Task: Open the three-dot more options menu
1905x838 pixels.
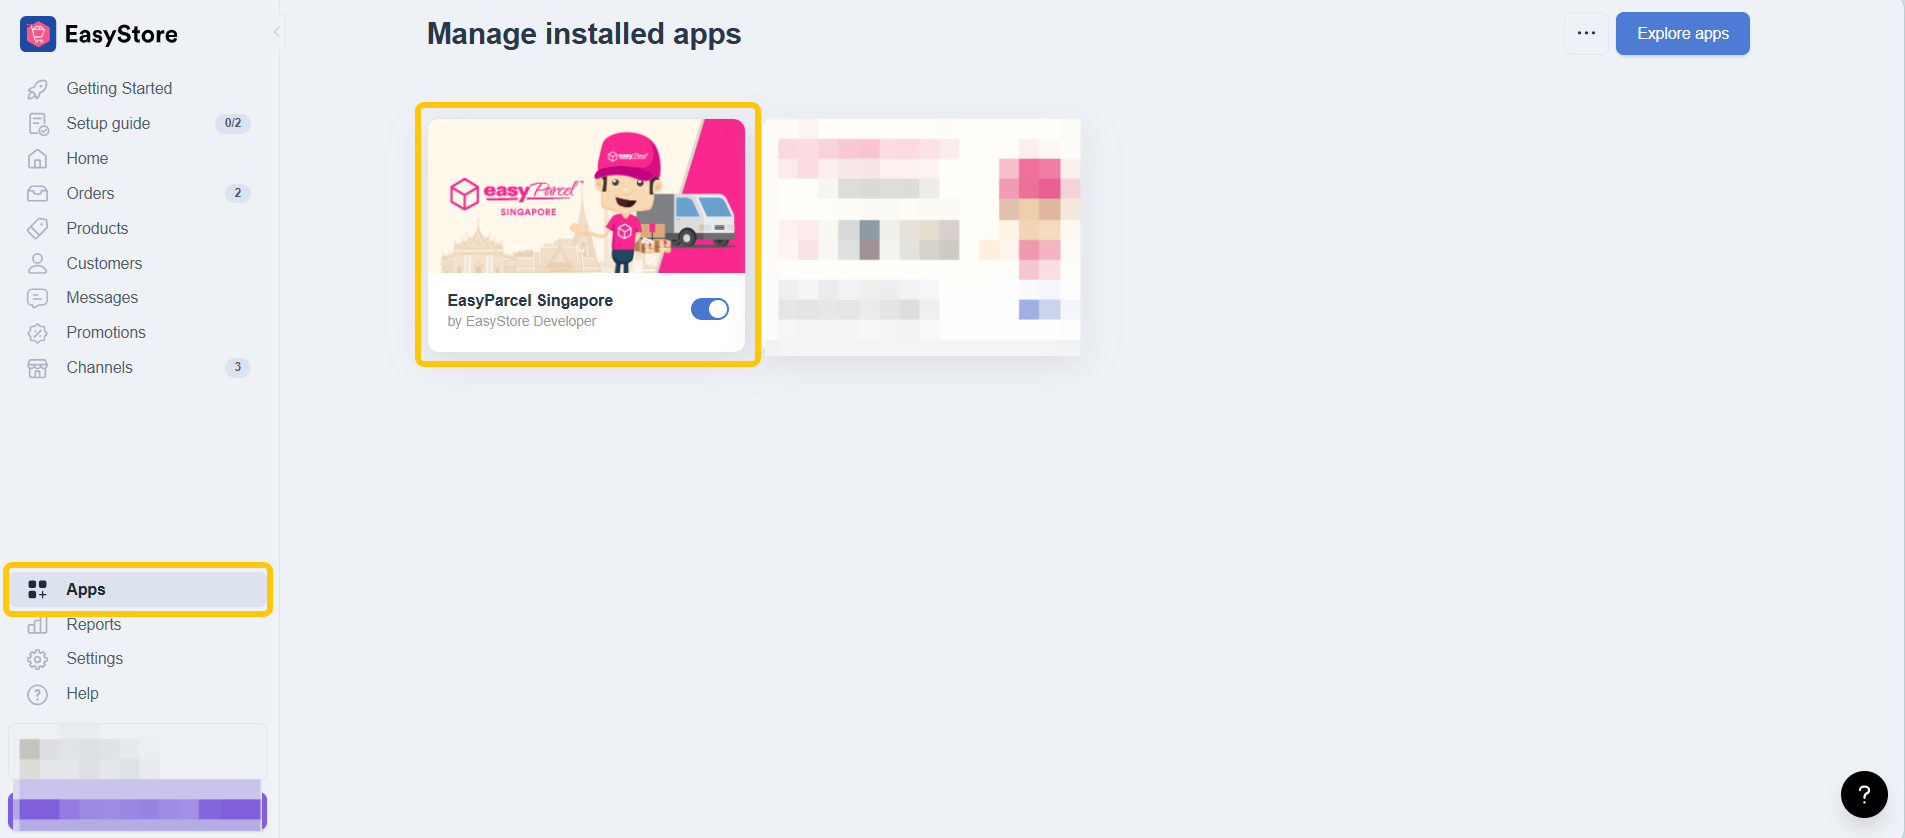Action: [1586, 33]
